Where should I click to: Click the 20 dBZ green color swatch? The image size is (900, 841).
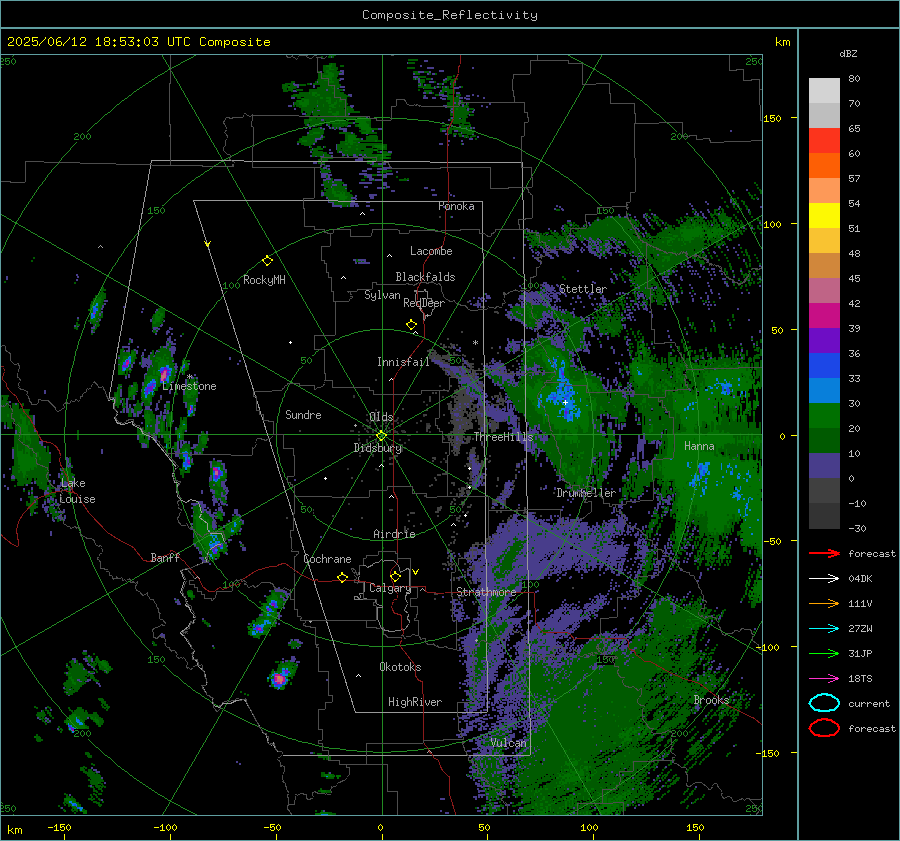[824, 416]
